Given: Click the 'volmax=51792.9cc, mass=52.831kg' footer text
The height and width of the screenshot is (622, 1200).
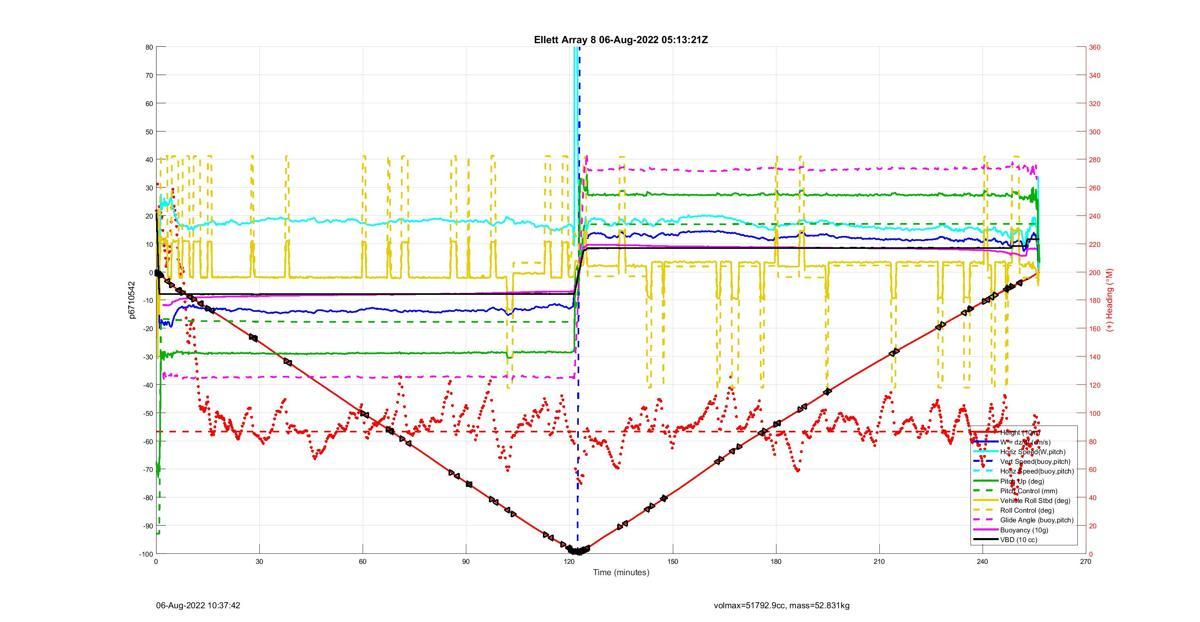Looking at the screenshot, I should click(x=782, y=605).
